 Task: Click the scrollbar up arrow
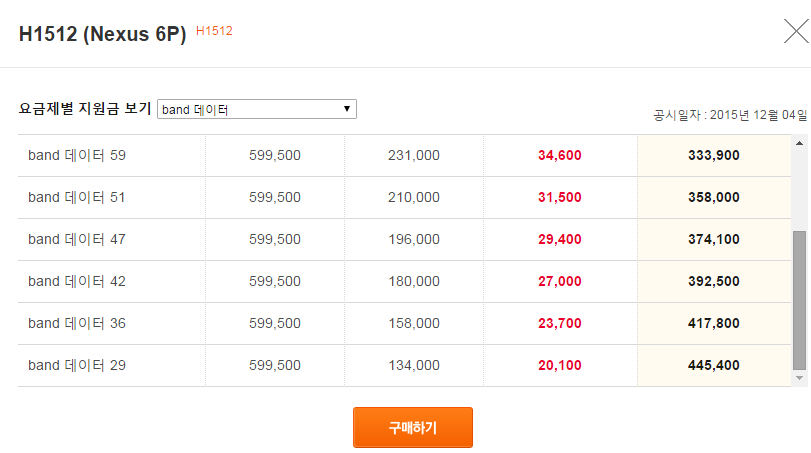click(x=799, y=143)
